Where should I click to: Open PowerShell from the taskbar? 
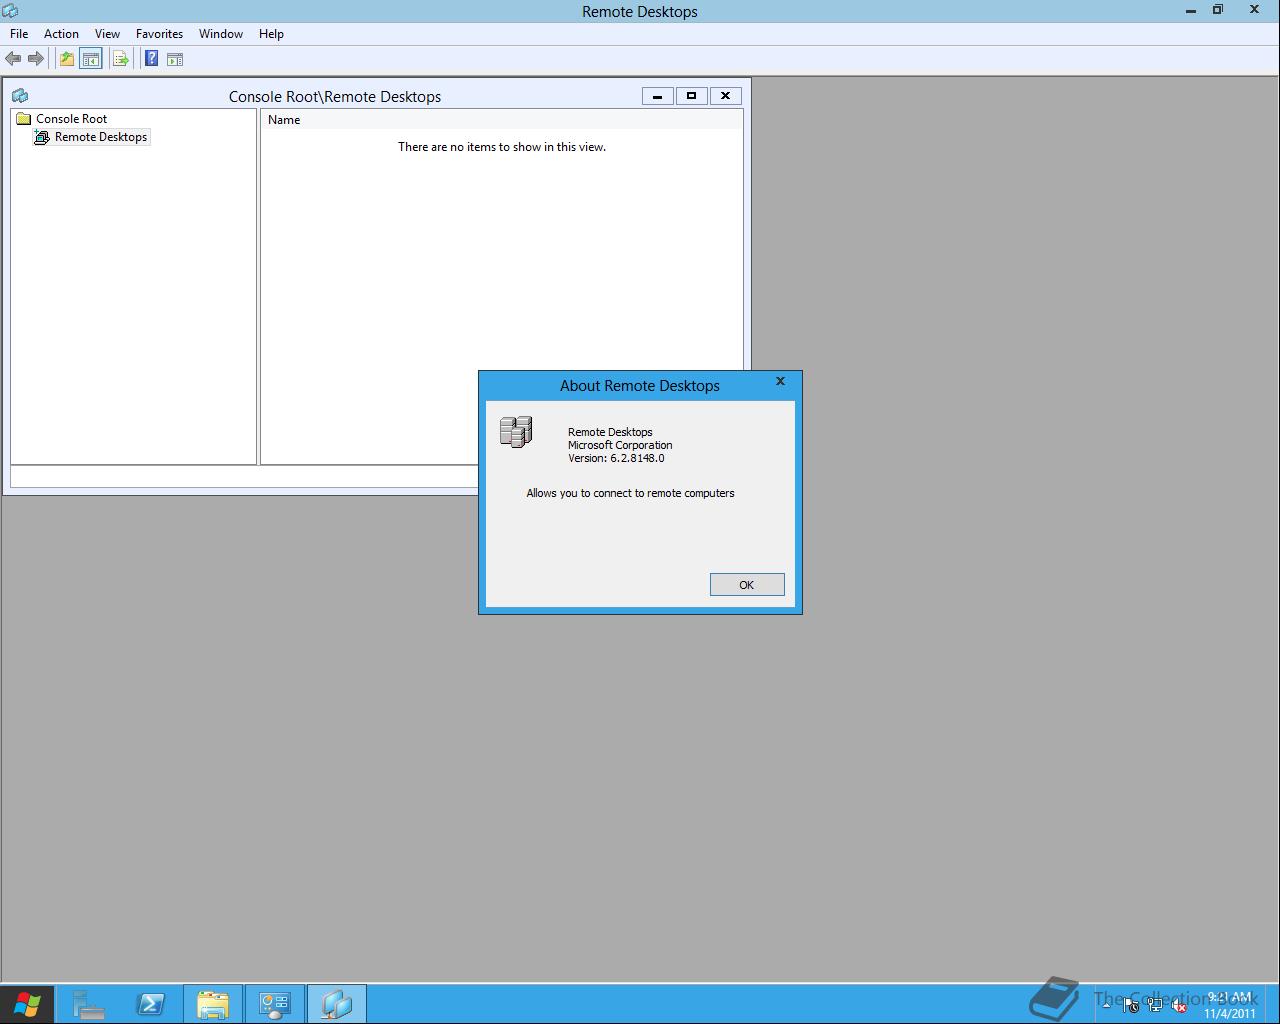(150, 1004)
